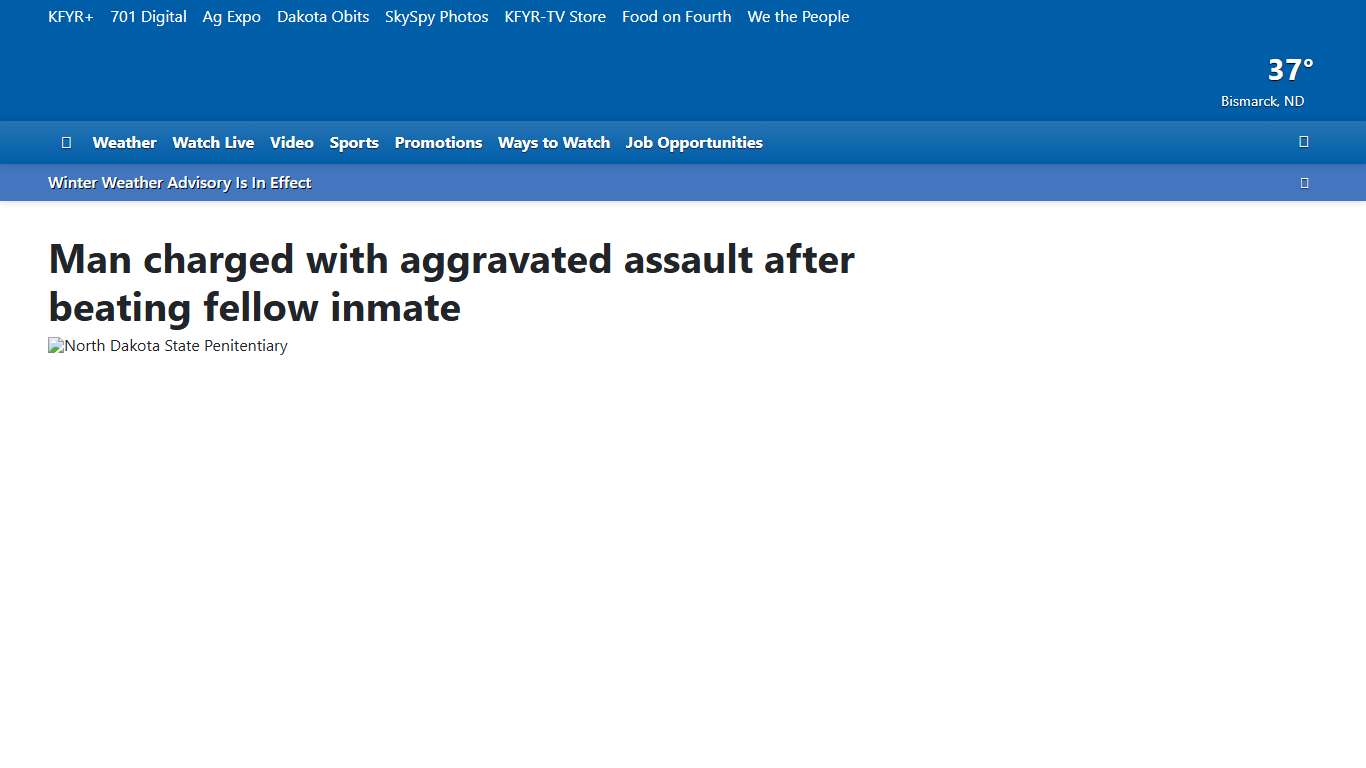This screenshot has width=1366, height=768.
Task: Open the Winter Weather Advisory banner
Action: click(x=179, y=182)
